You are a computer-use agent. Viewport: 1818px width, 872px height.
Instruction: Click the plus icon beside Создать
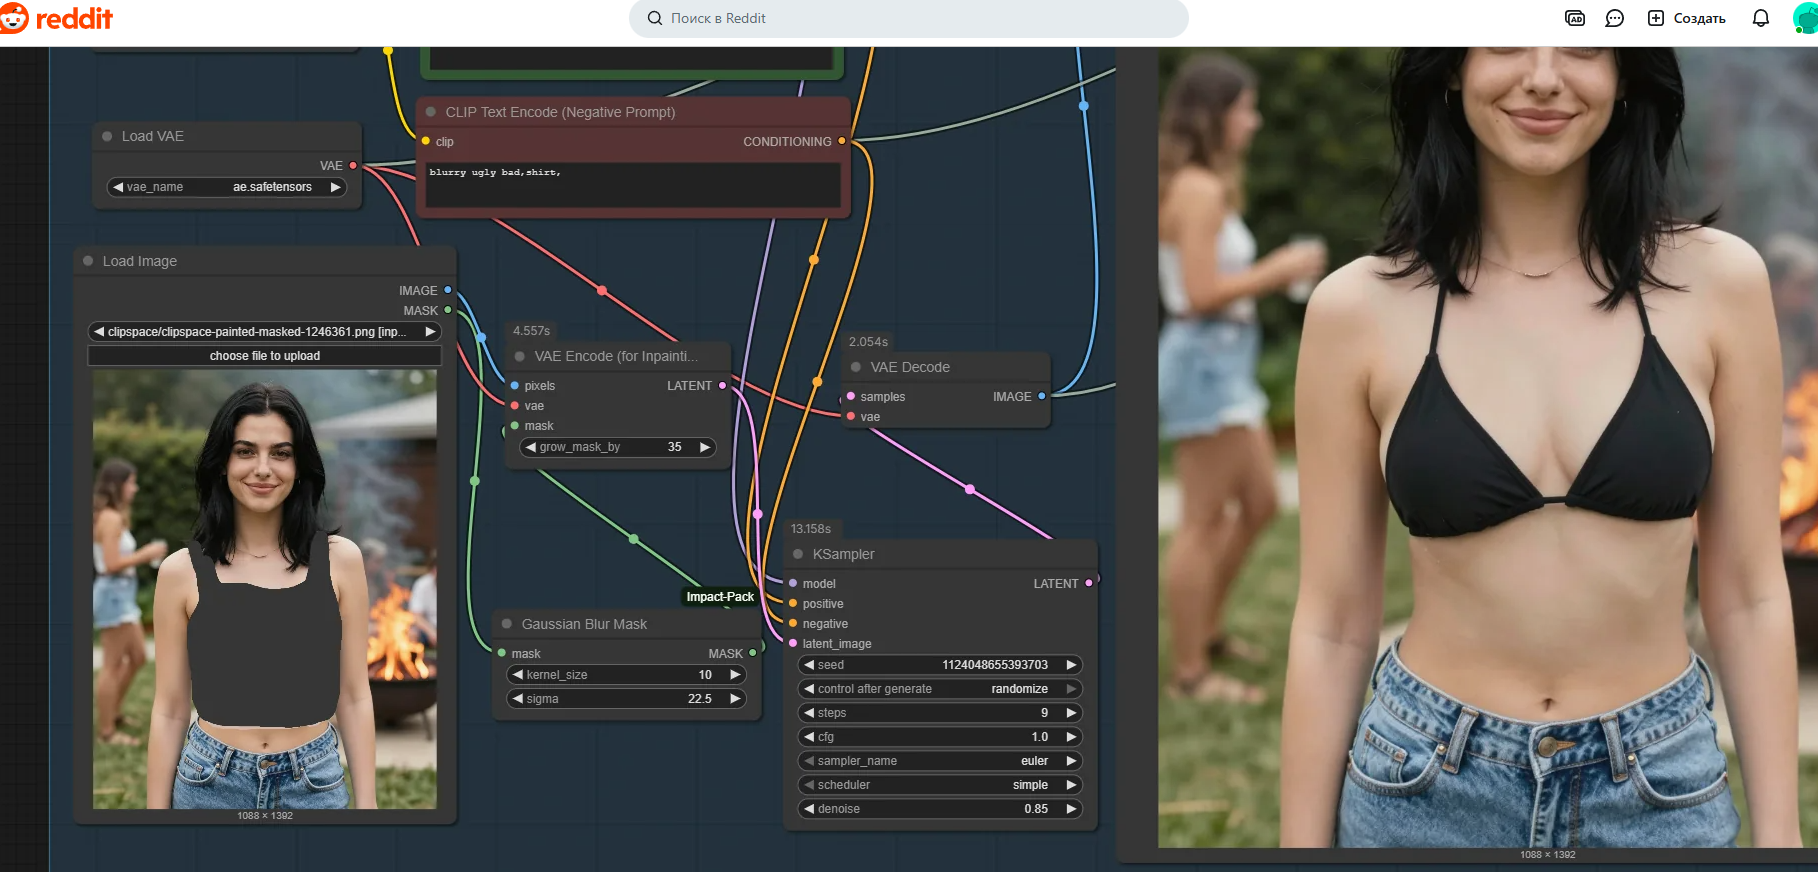(1656, 18)
